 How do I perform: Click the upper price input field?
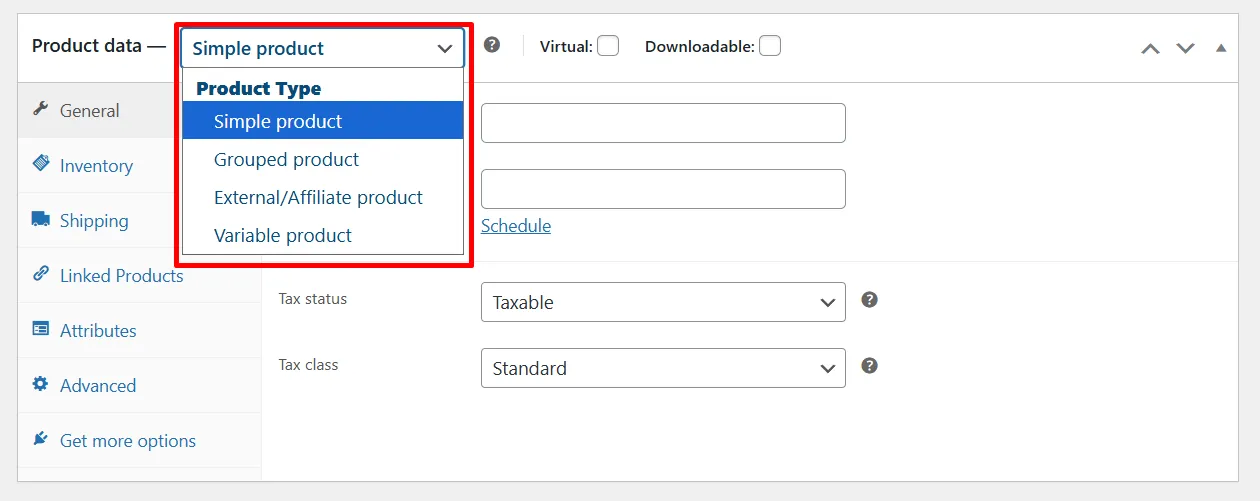coord(663,123)
